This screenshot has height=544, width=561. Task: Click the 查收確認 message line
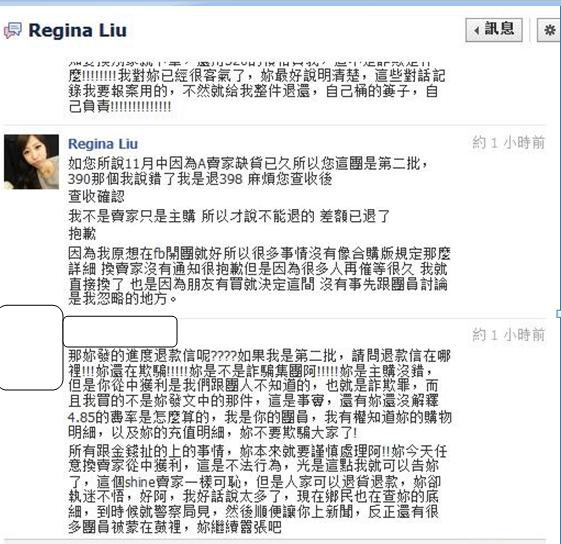click(96, 196)
